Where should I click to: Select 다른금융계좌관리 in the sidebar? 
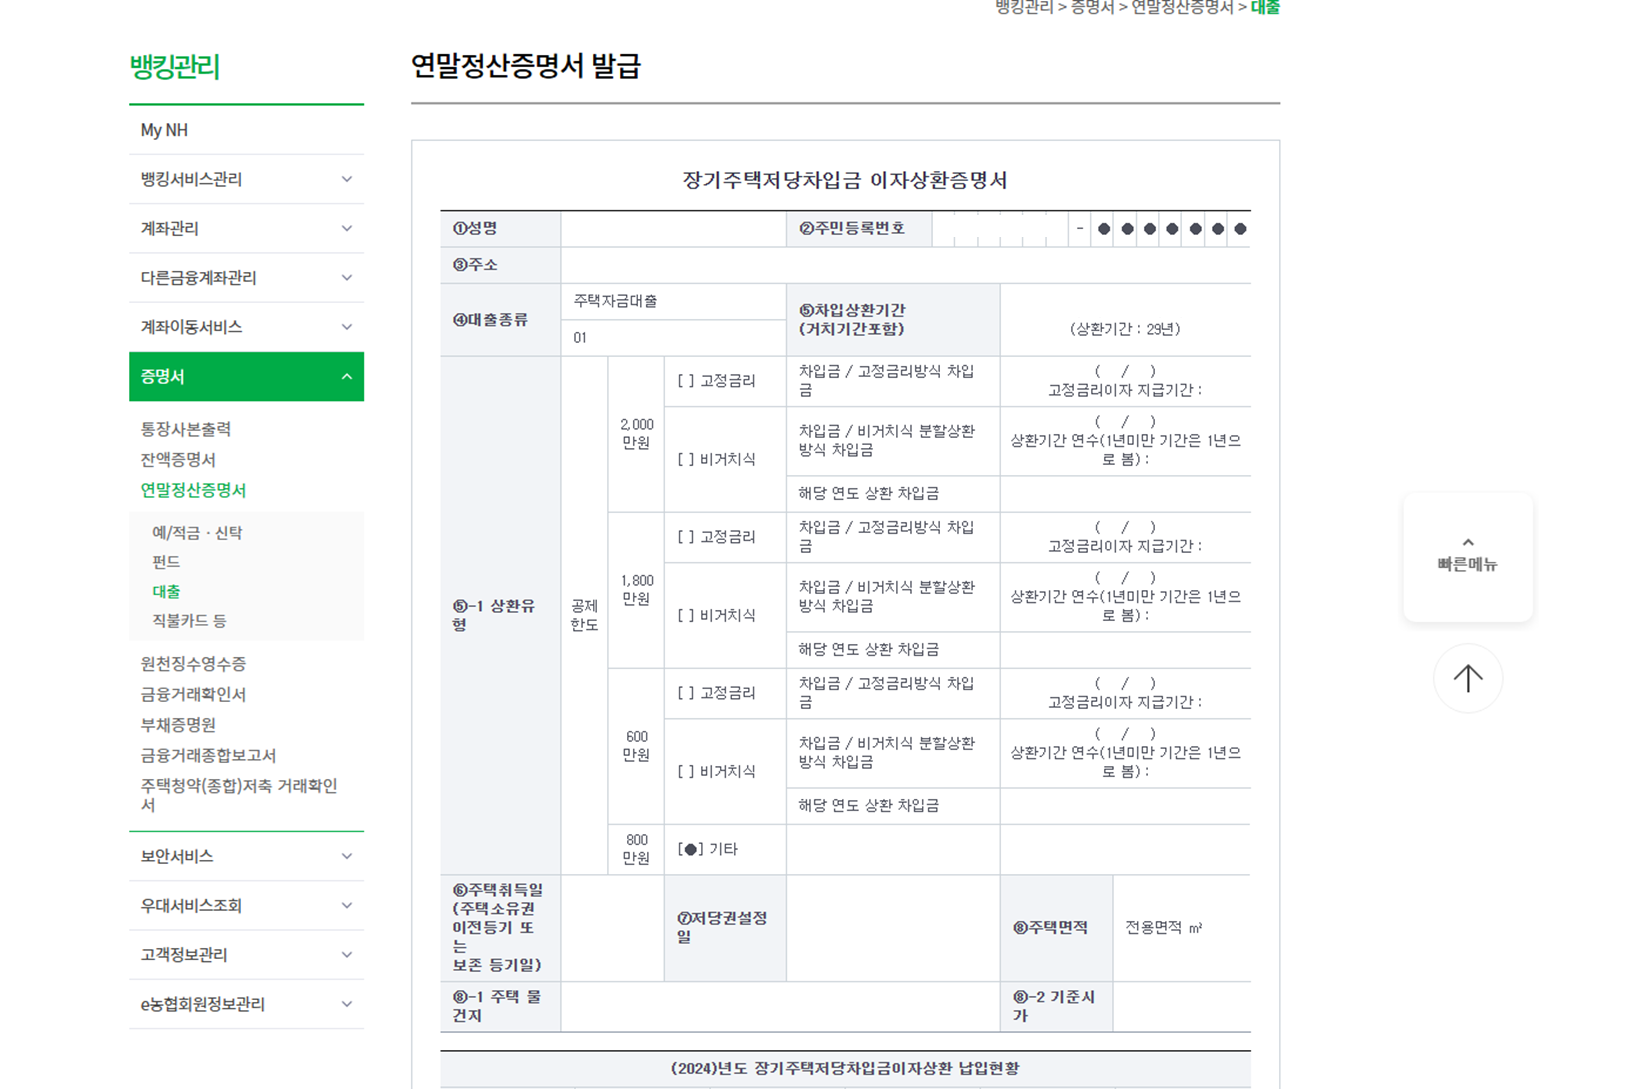[x=198, y=277]
